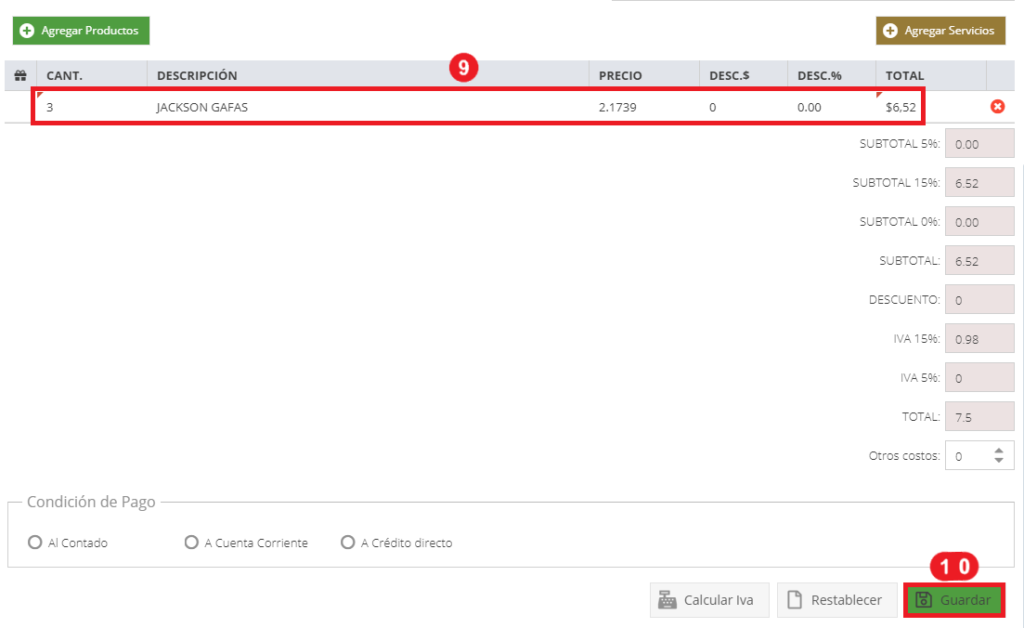The image size is (1024, 628).
Task: Click the Calcular Iva button
Action: coord(709,600)
